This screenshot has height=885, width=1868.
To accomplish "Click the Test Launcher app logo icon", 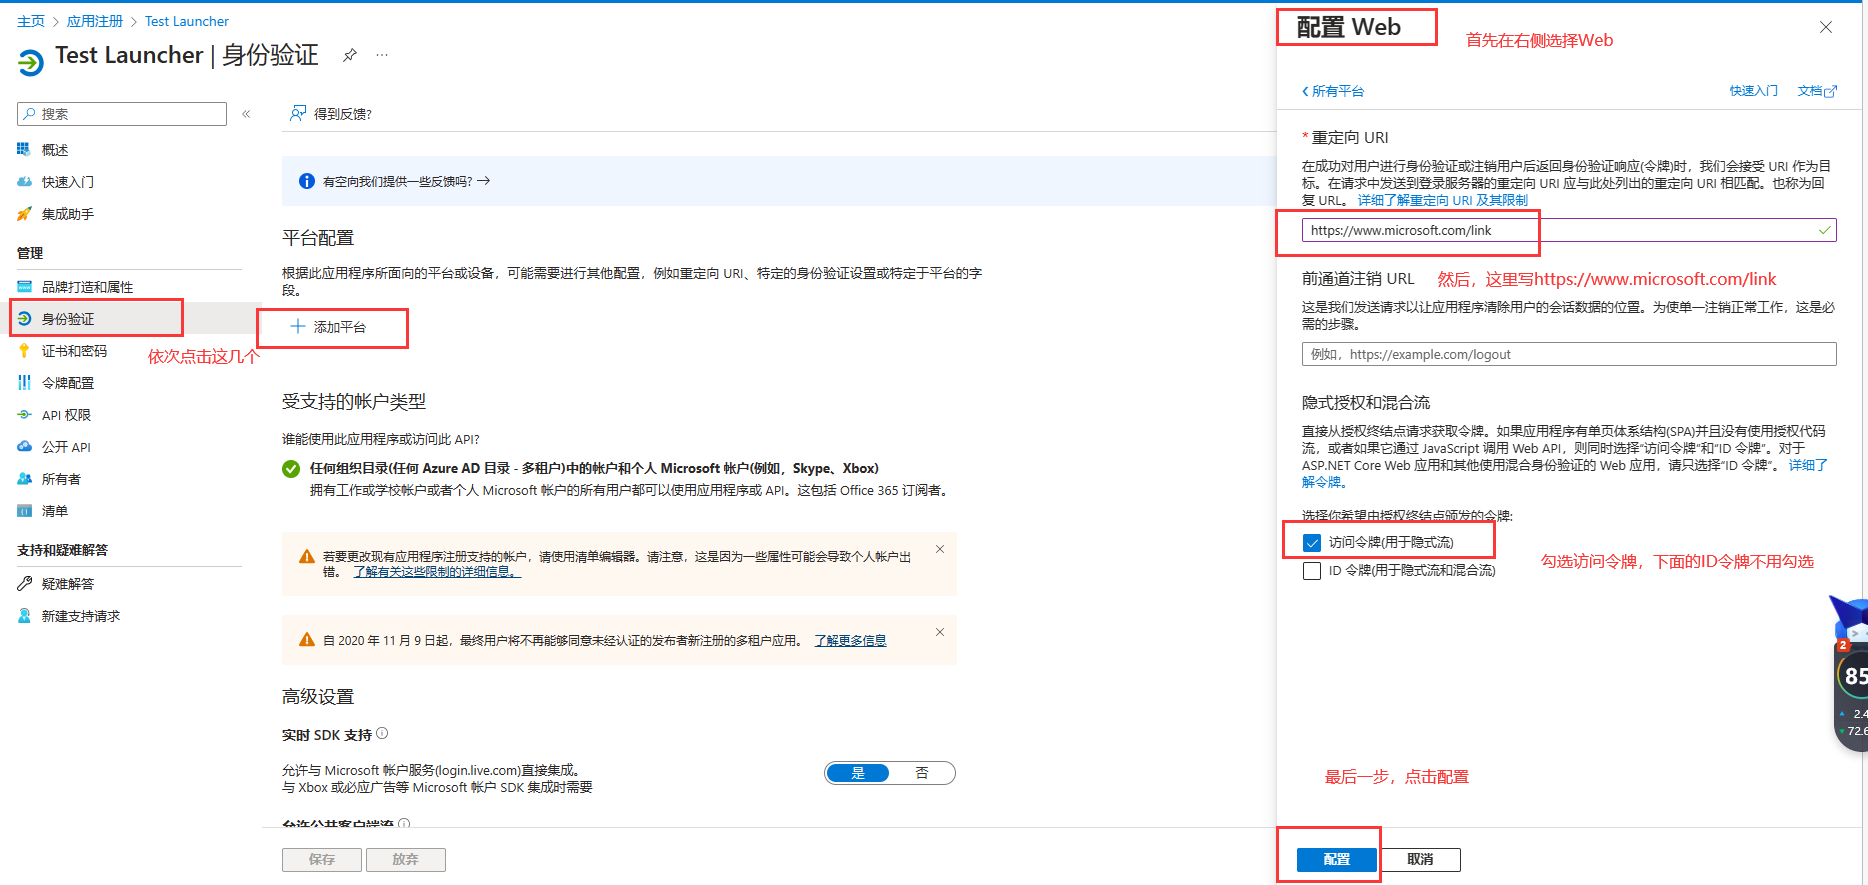I will [31, 63].
